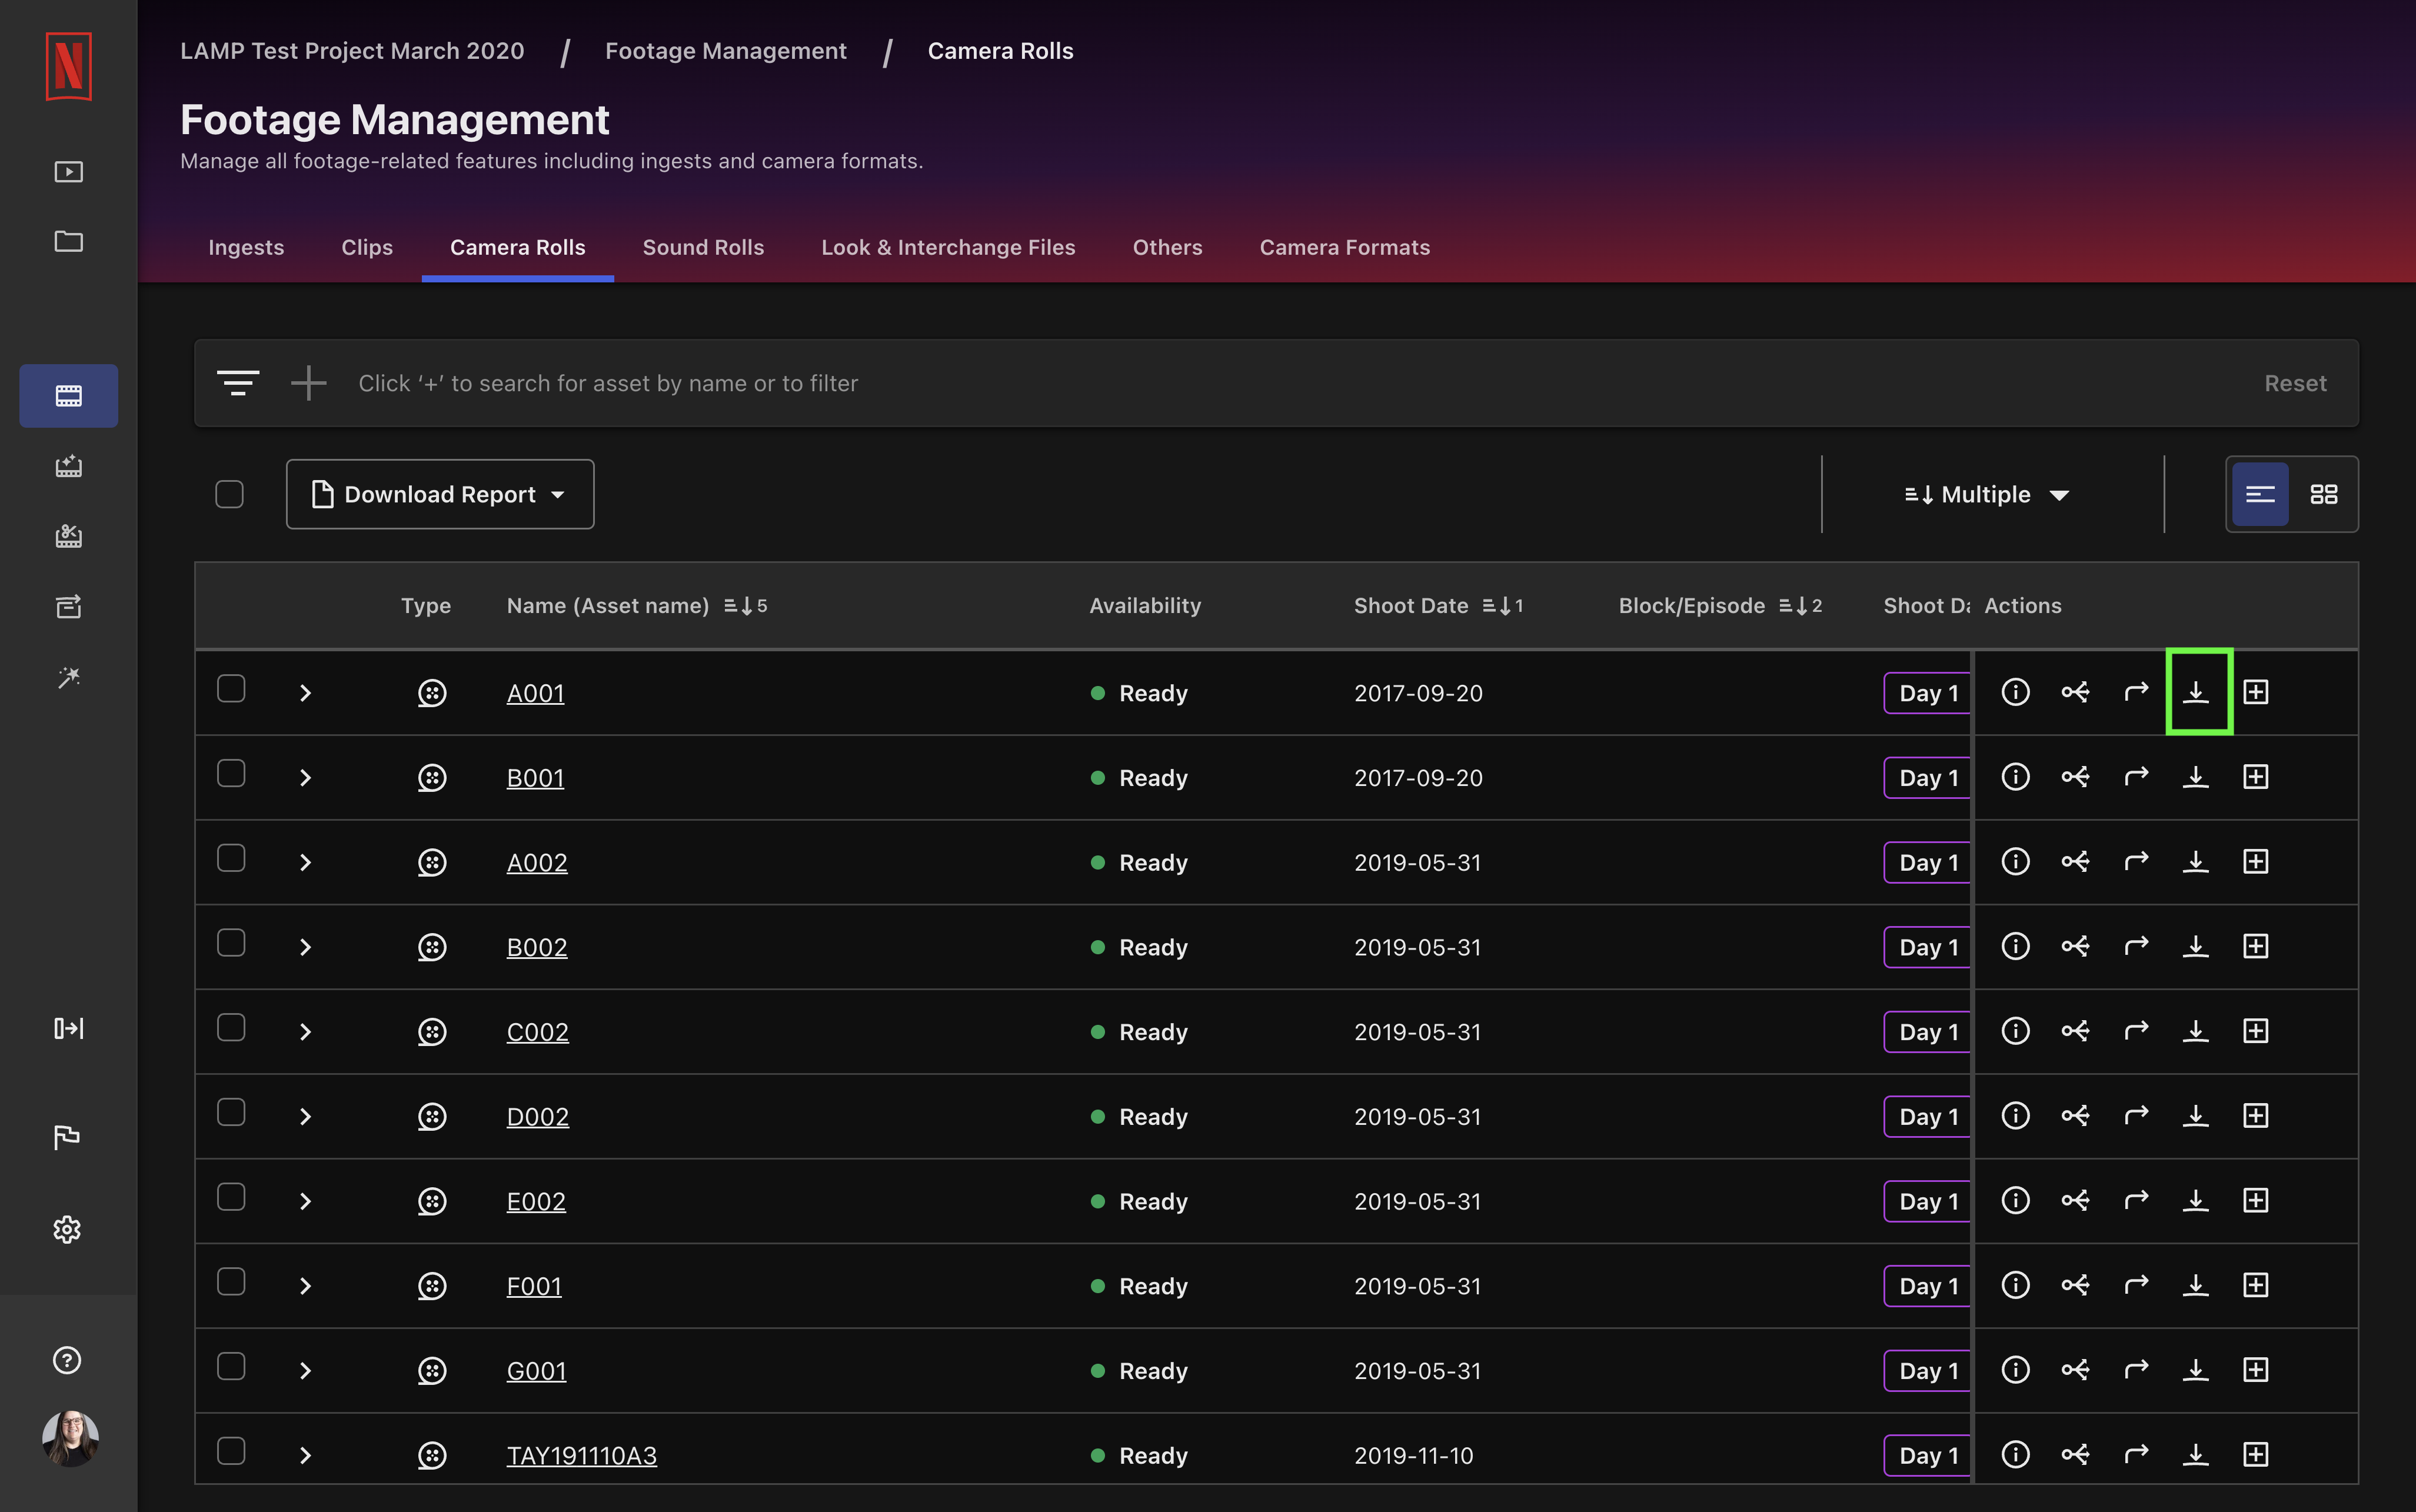The width and height of the screenshot is (2416, 1512).
Task: View info for camera roll B001
Action: (x=2016, y=777)
